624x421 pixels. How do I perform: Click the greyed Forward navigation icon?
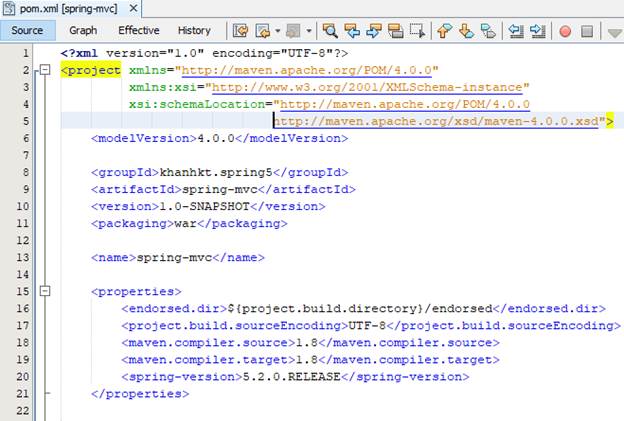point(294,31)
